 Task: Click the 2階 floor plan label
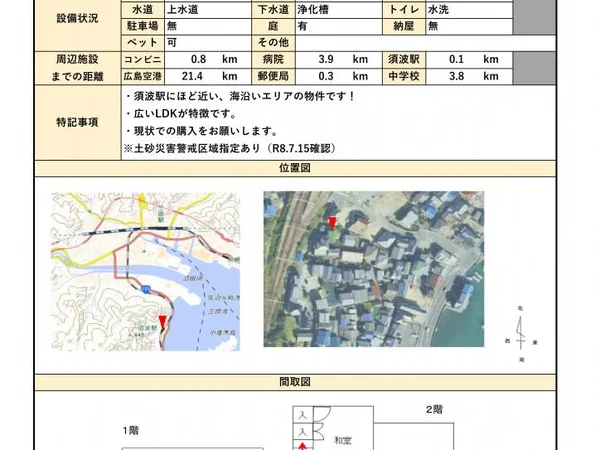tap(435, 409)
